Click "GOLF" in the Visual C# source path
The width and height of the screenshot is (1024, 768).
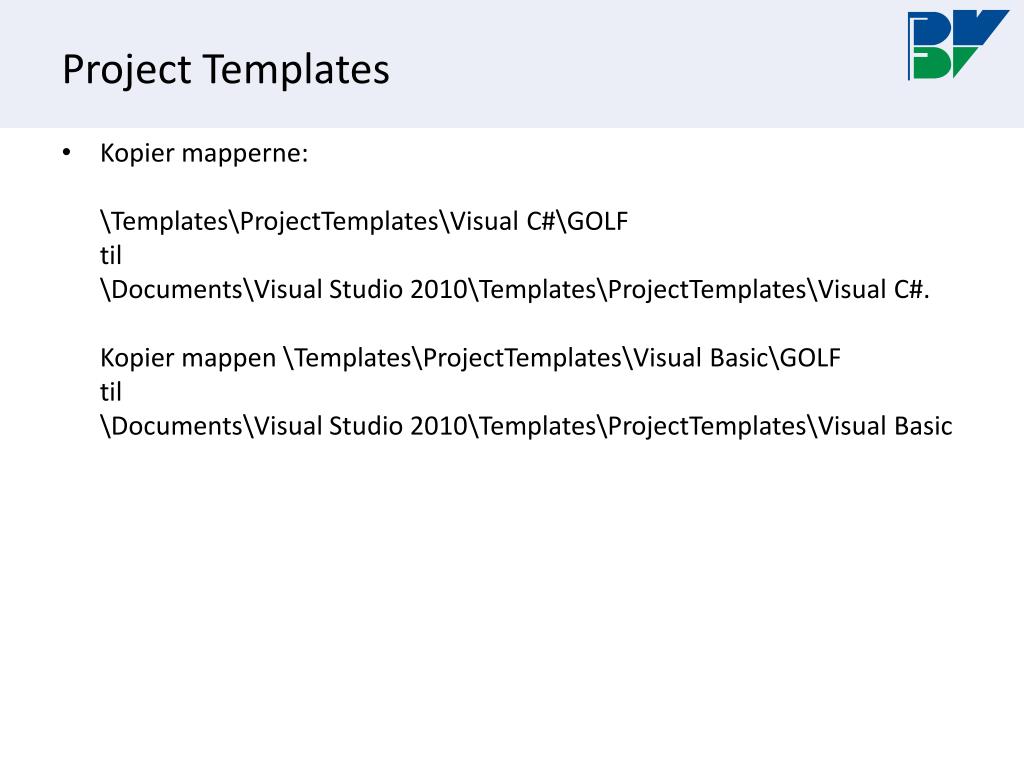pyautogui.click(x=598, y=221)
